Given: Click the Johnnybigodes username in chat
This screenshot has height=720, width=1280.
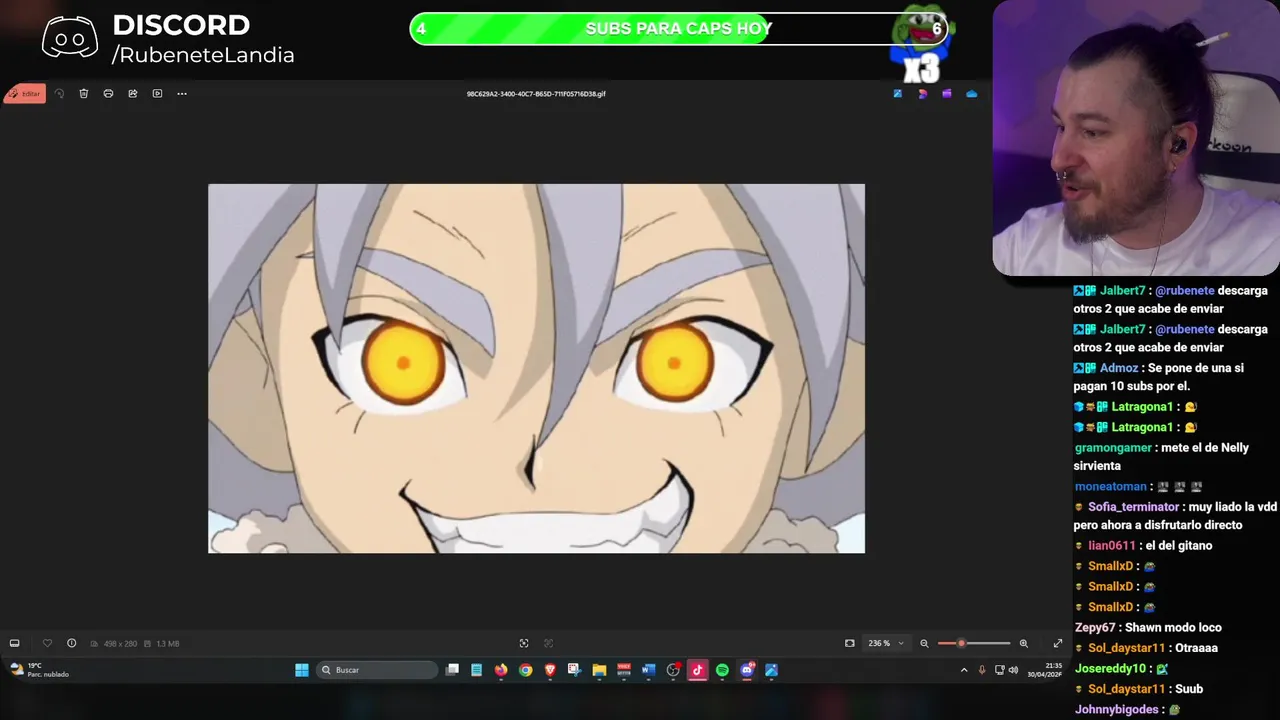Looking at the screenshot, I should point(1116,710).
